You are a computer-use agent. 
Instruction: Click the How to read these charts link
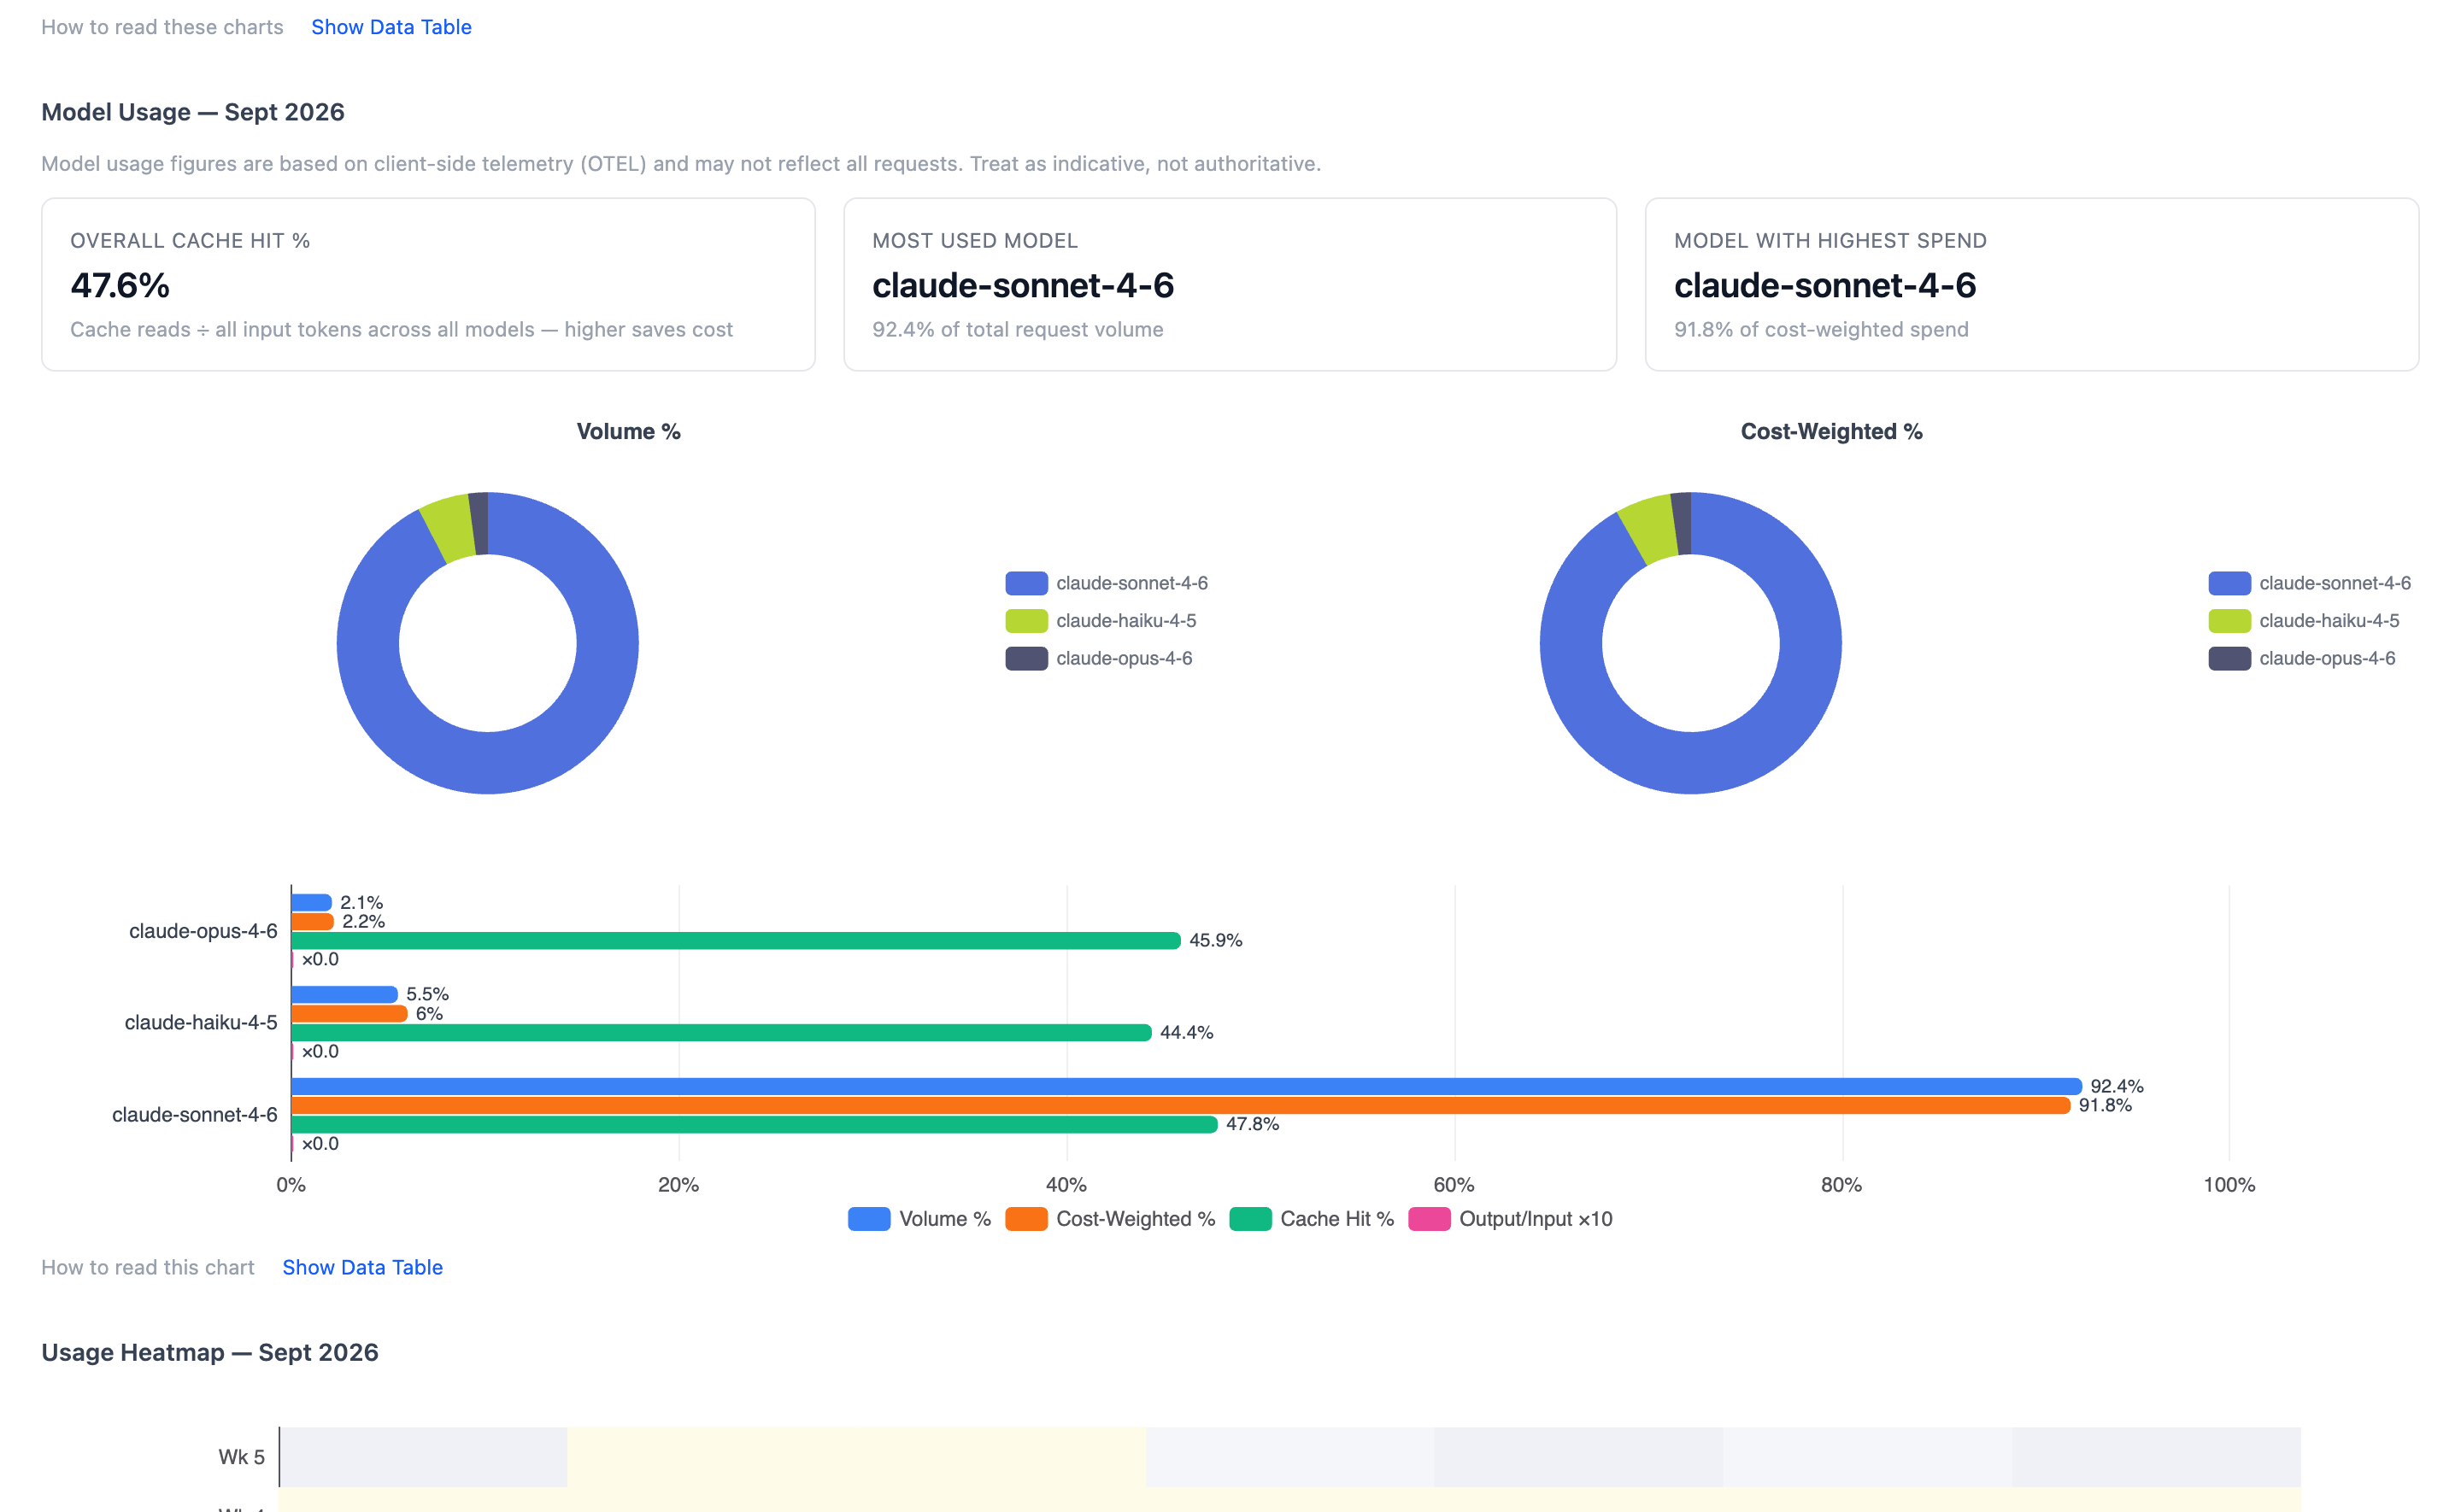point(162,27)
